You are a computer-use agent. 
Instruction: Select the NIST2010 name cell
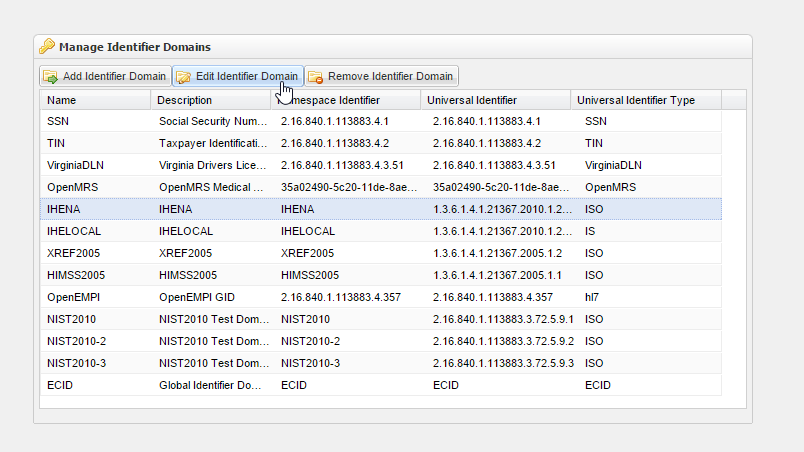pyautogui.click(x=71, y=320)
